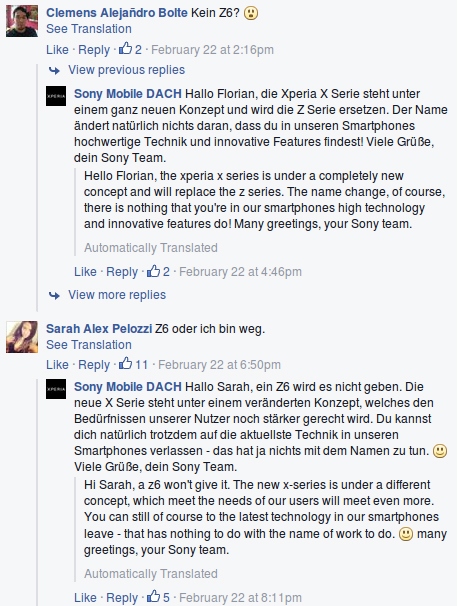Open Sony Mobile DACH page from first reply
Image resolution: width=459 pixels, height=606 pixels.
pos(128,94)
